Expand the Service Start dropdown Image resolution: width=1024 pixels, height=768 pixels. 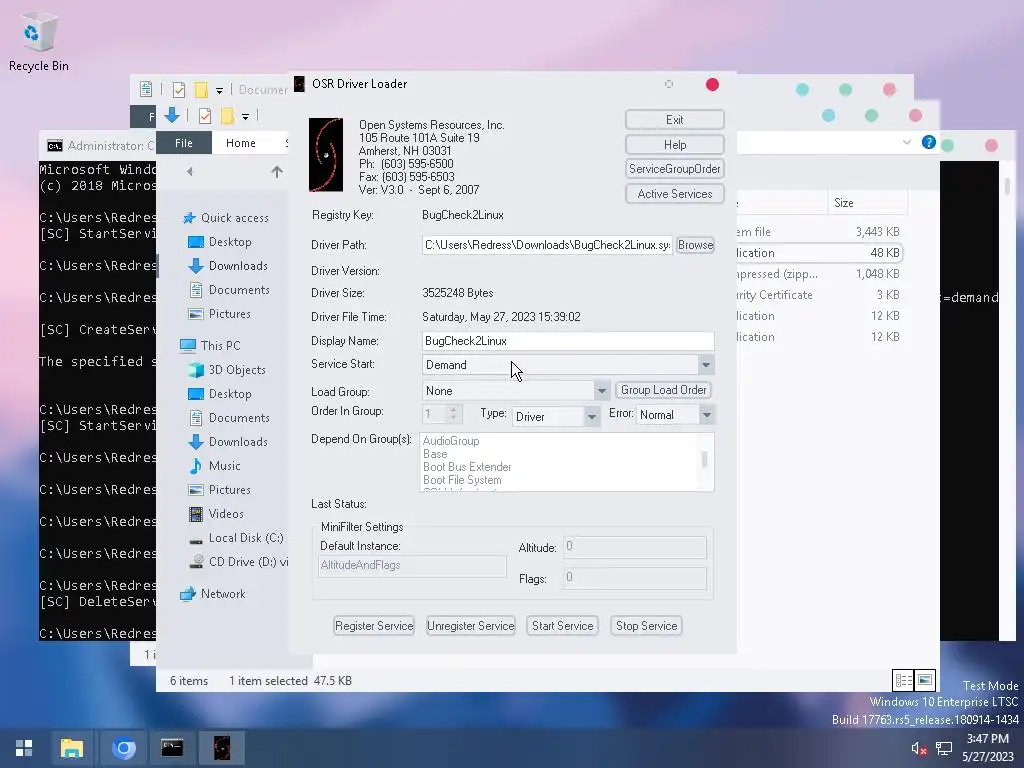click(706, 365)
